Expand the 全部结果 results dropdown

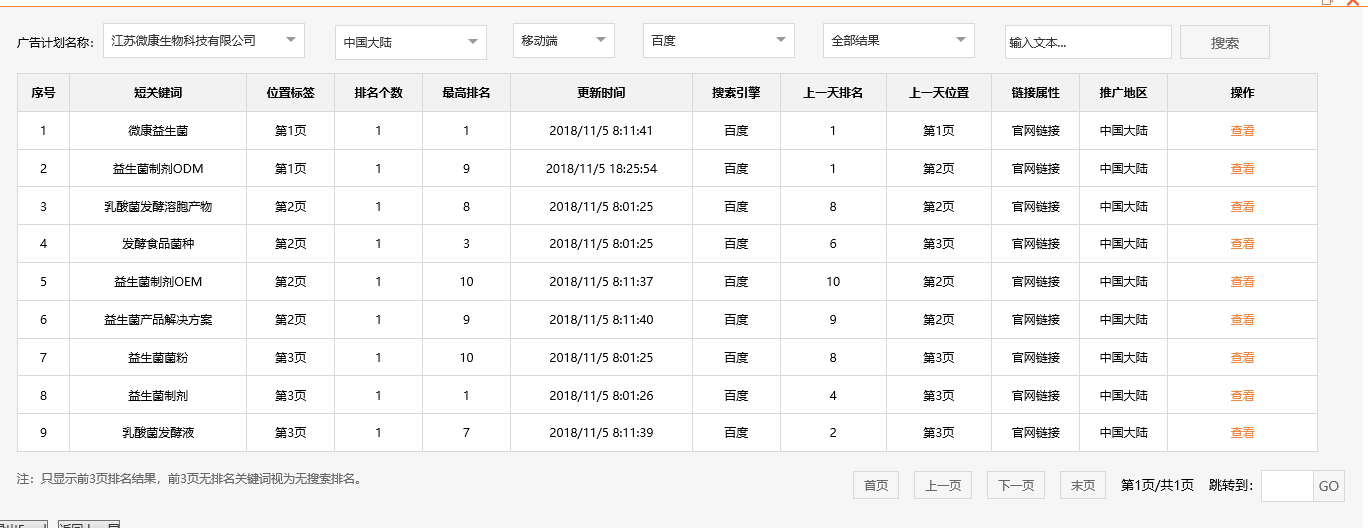point(898,41)
